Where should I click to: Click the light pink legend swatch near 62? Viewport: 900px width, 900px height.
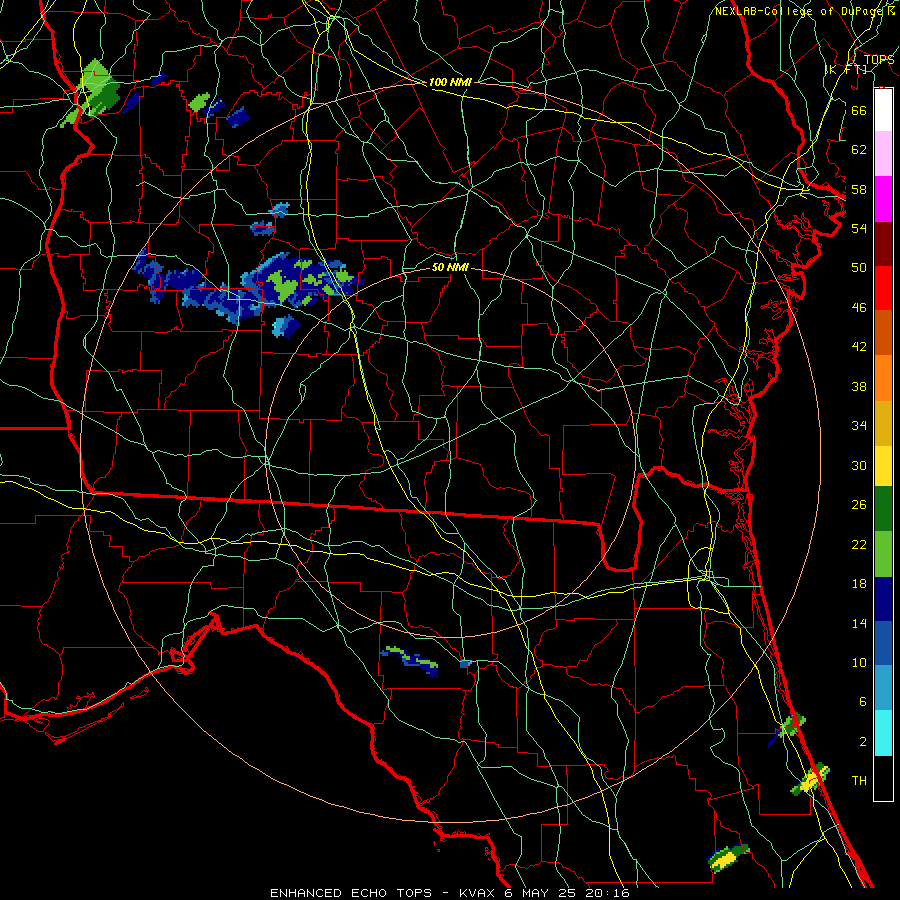(x=883, y=154)
